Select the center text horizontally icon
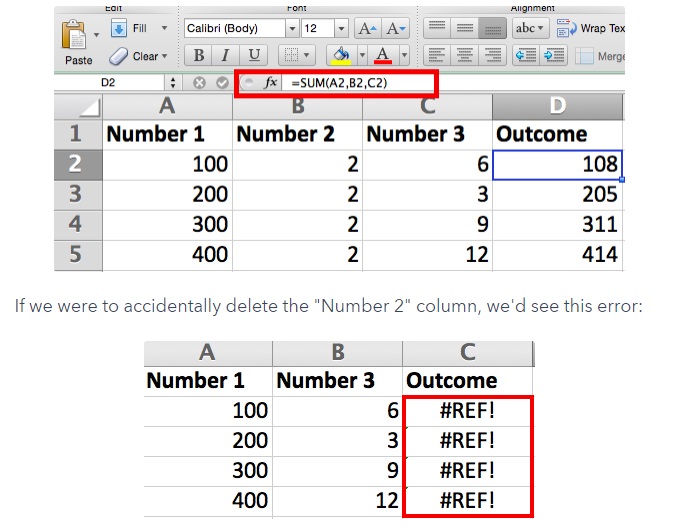 click(465, 55)
